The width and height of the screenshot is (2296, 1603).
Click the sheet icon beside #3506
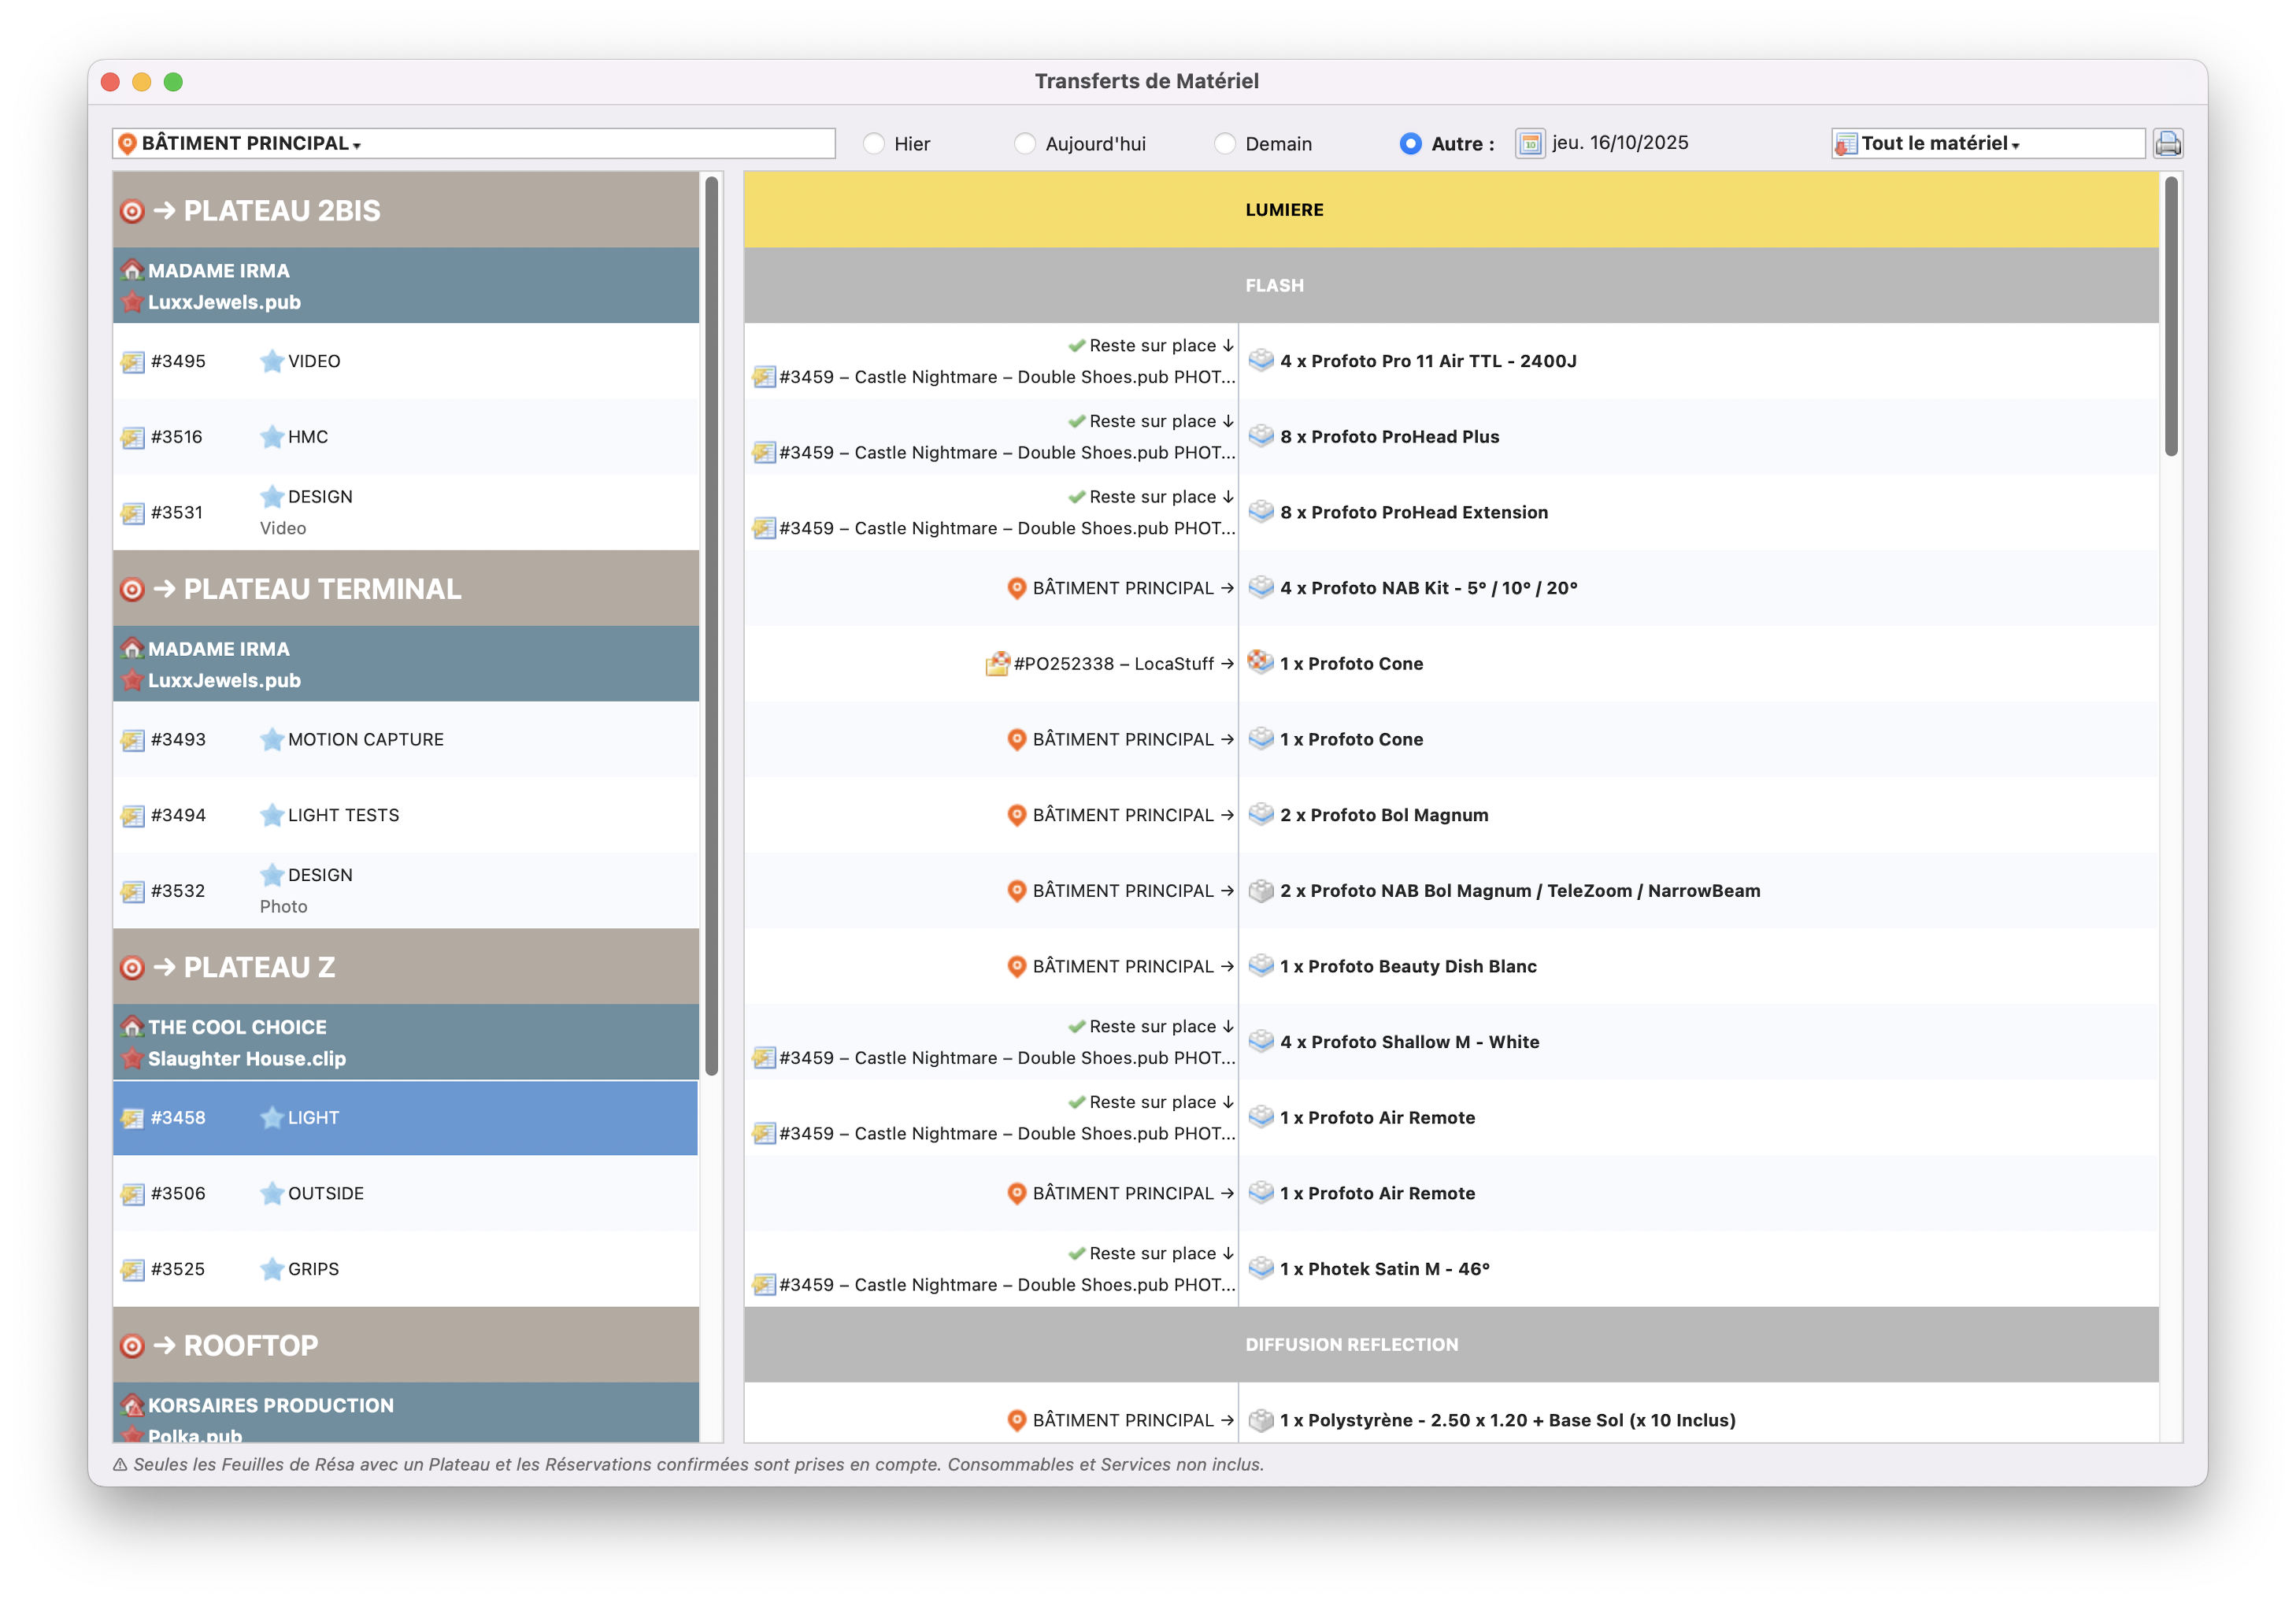tap(132, 1194)
